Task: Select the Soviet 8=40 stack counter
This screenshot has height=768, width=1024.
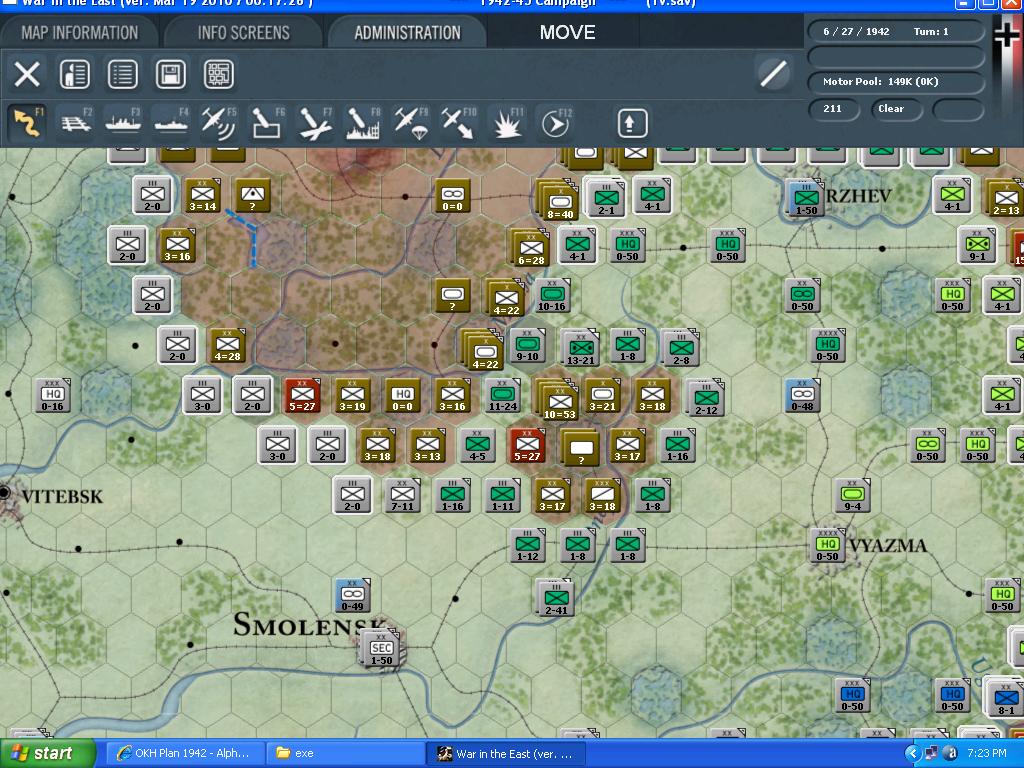Action: click(x=560, y=199)
